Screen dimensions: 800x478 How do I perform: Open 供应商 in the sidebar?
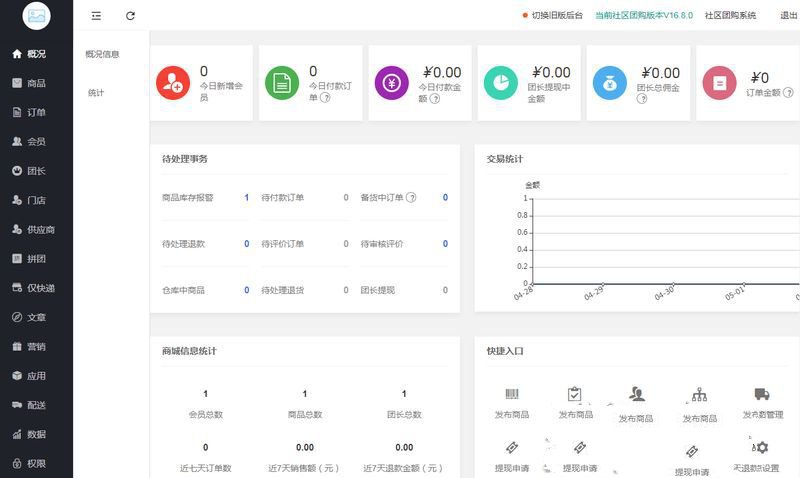click(x=33, y=230)
